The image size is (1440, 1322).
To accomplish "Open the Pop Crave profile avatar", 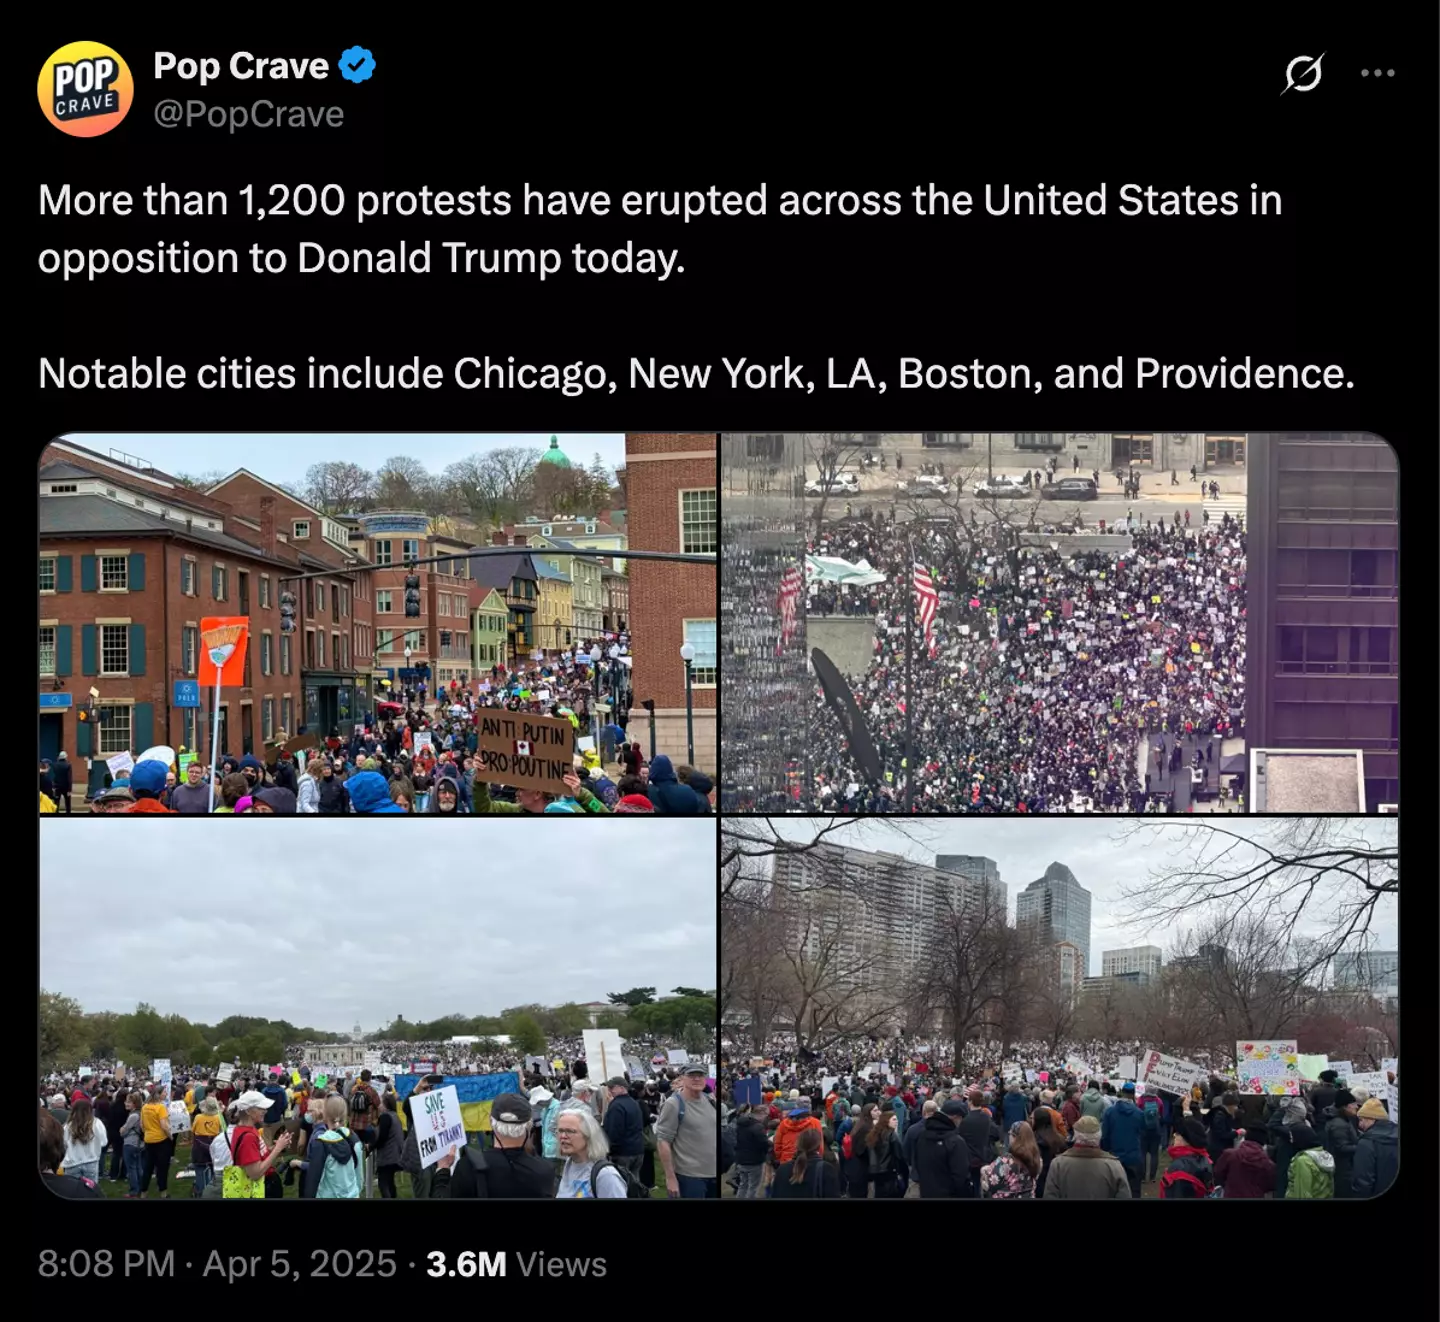I will [85, 89].
